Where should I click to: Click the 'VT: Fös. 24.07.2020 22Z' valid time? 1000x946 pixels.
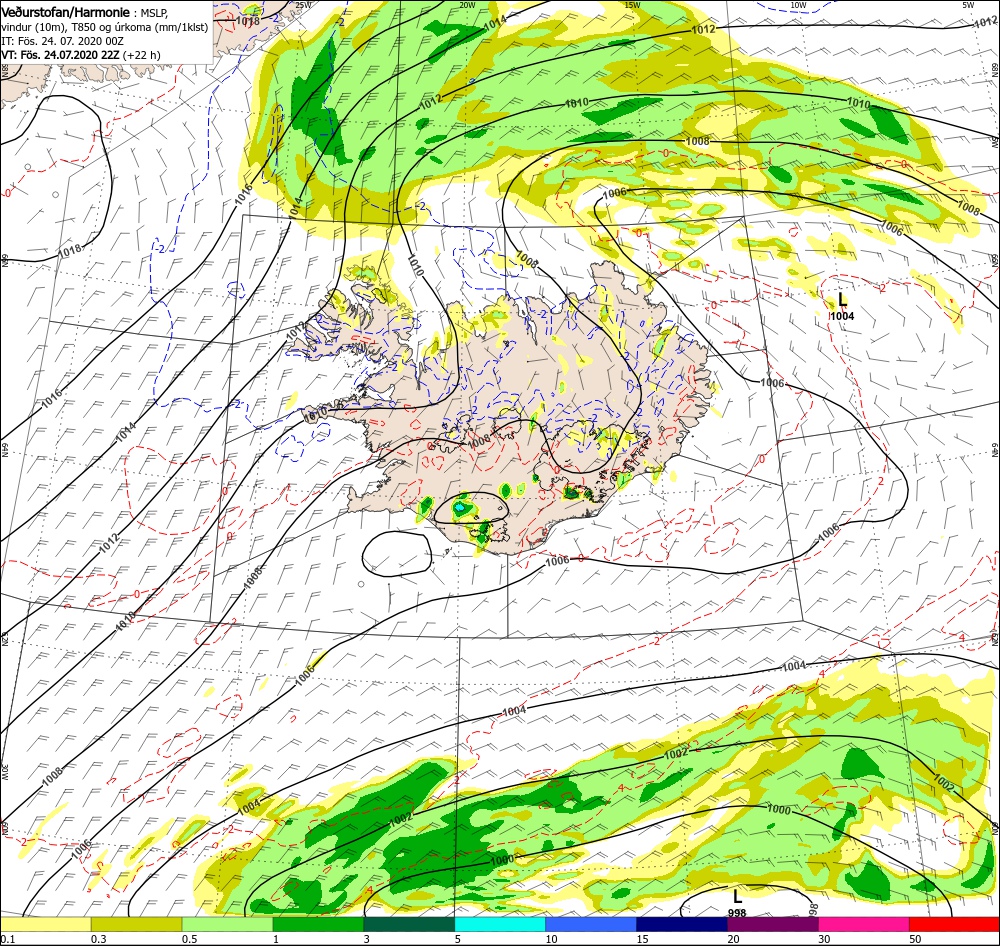coord(60,55)
